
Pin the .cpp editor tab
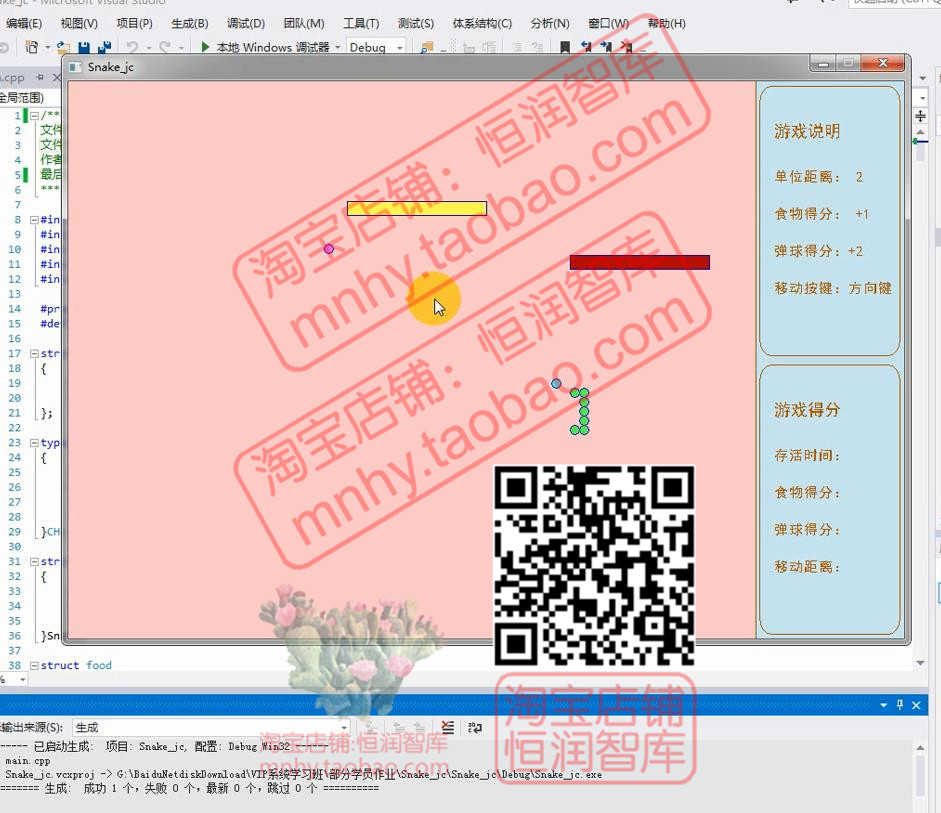[x=41, y=77]
